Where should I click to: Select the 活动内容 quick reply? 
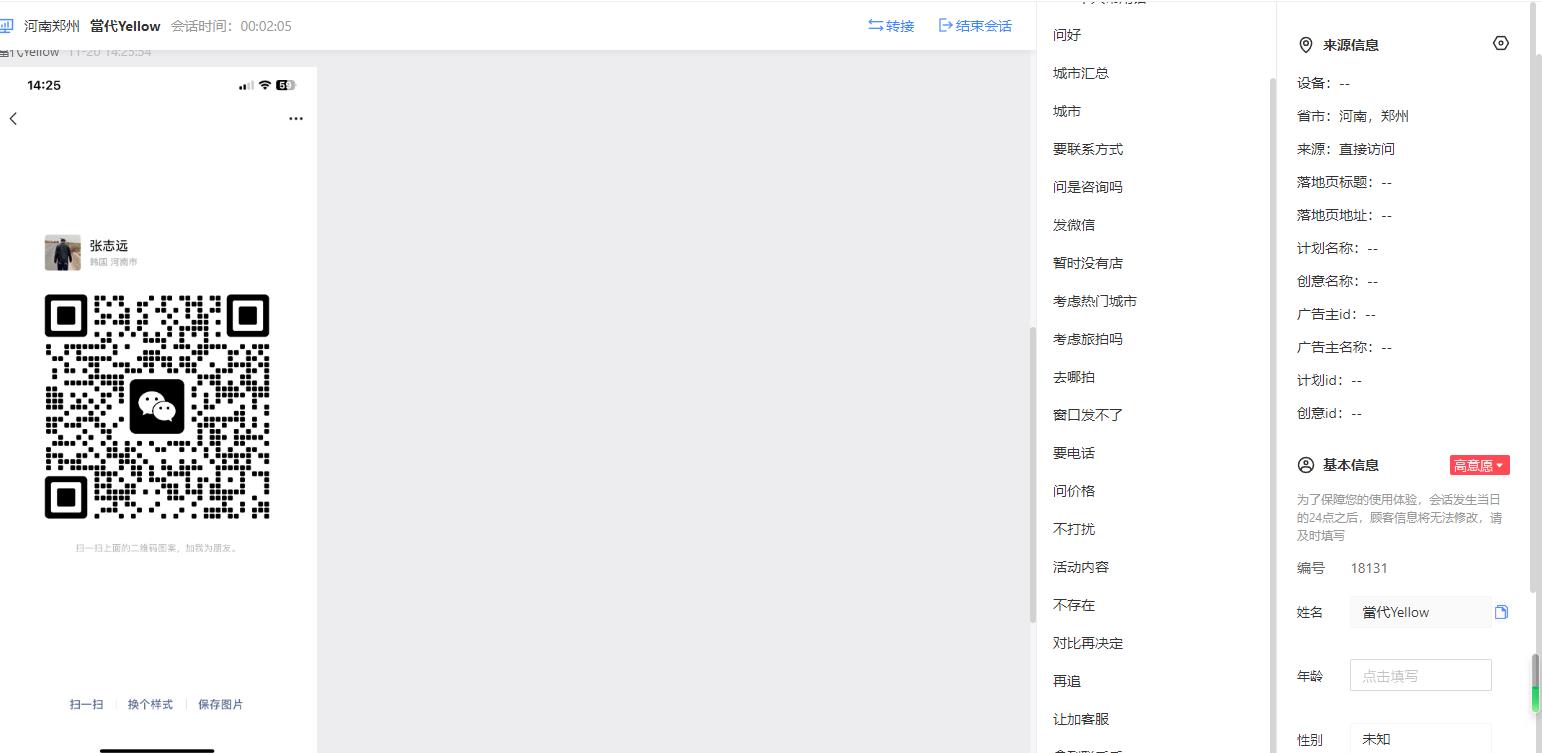1081,567
